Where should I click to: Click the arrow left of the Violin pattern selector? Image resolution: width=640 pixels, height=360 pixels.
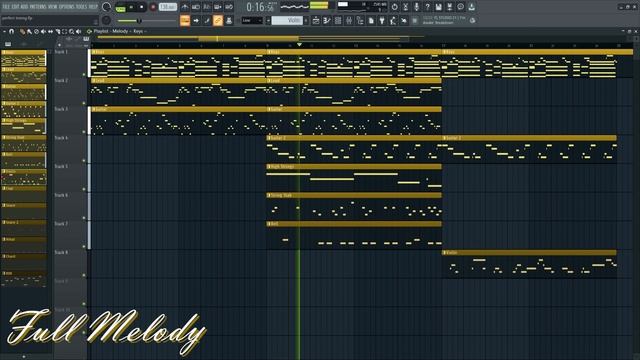[268, 20]
